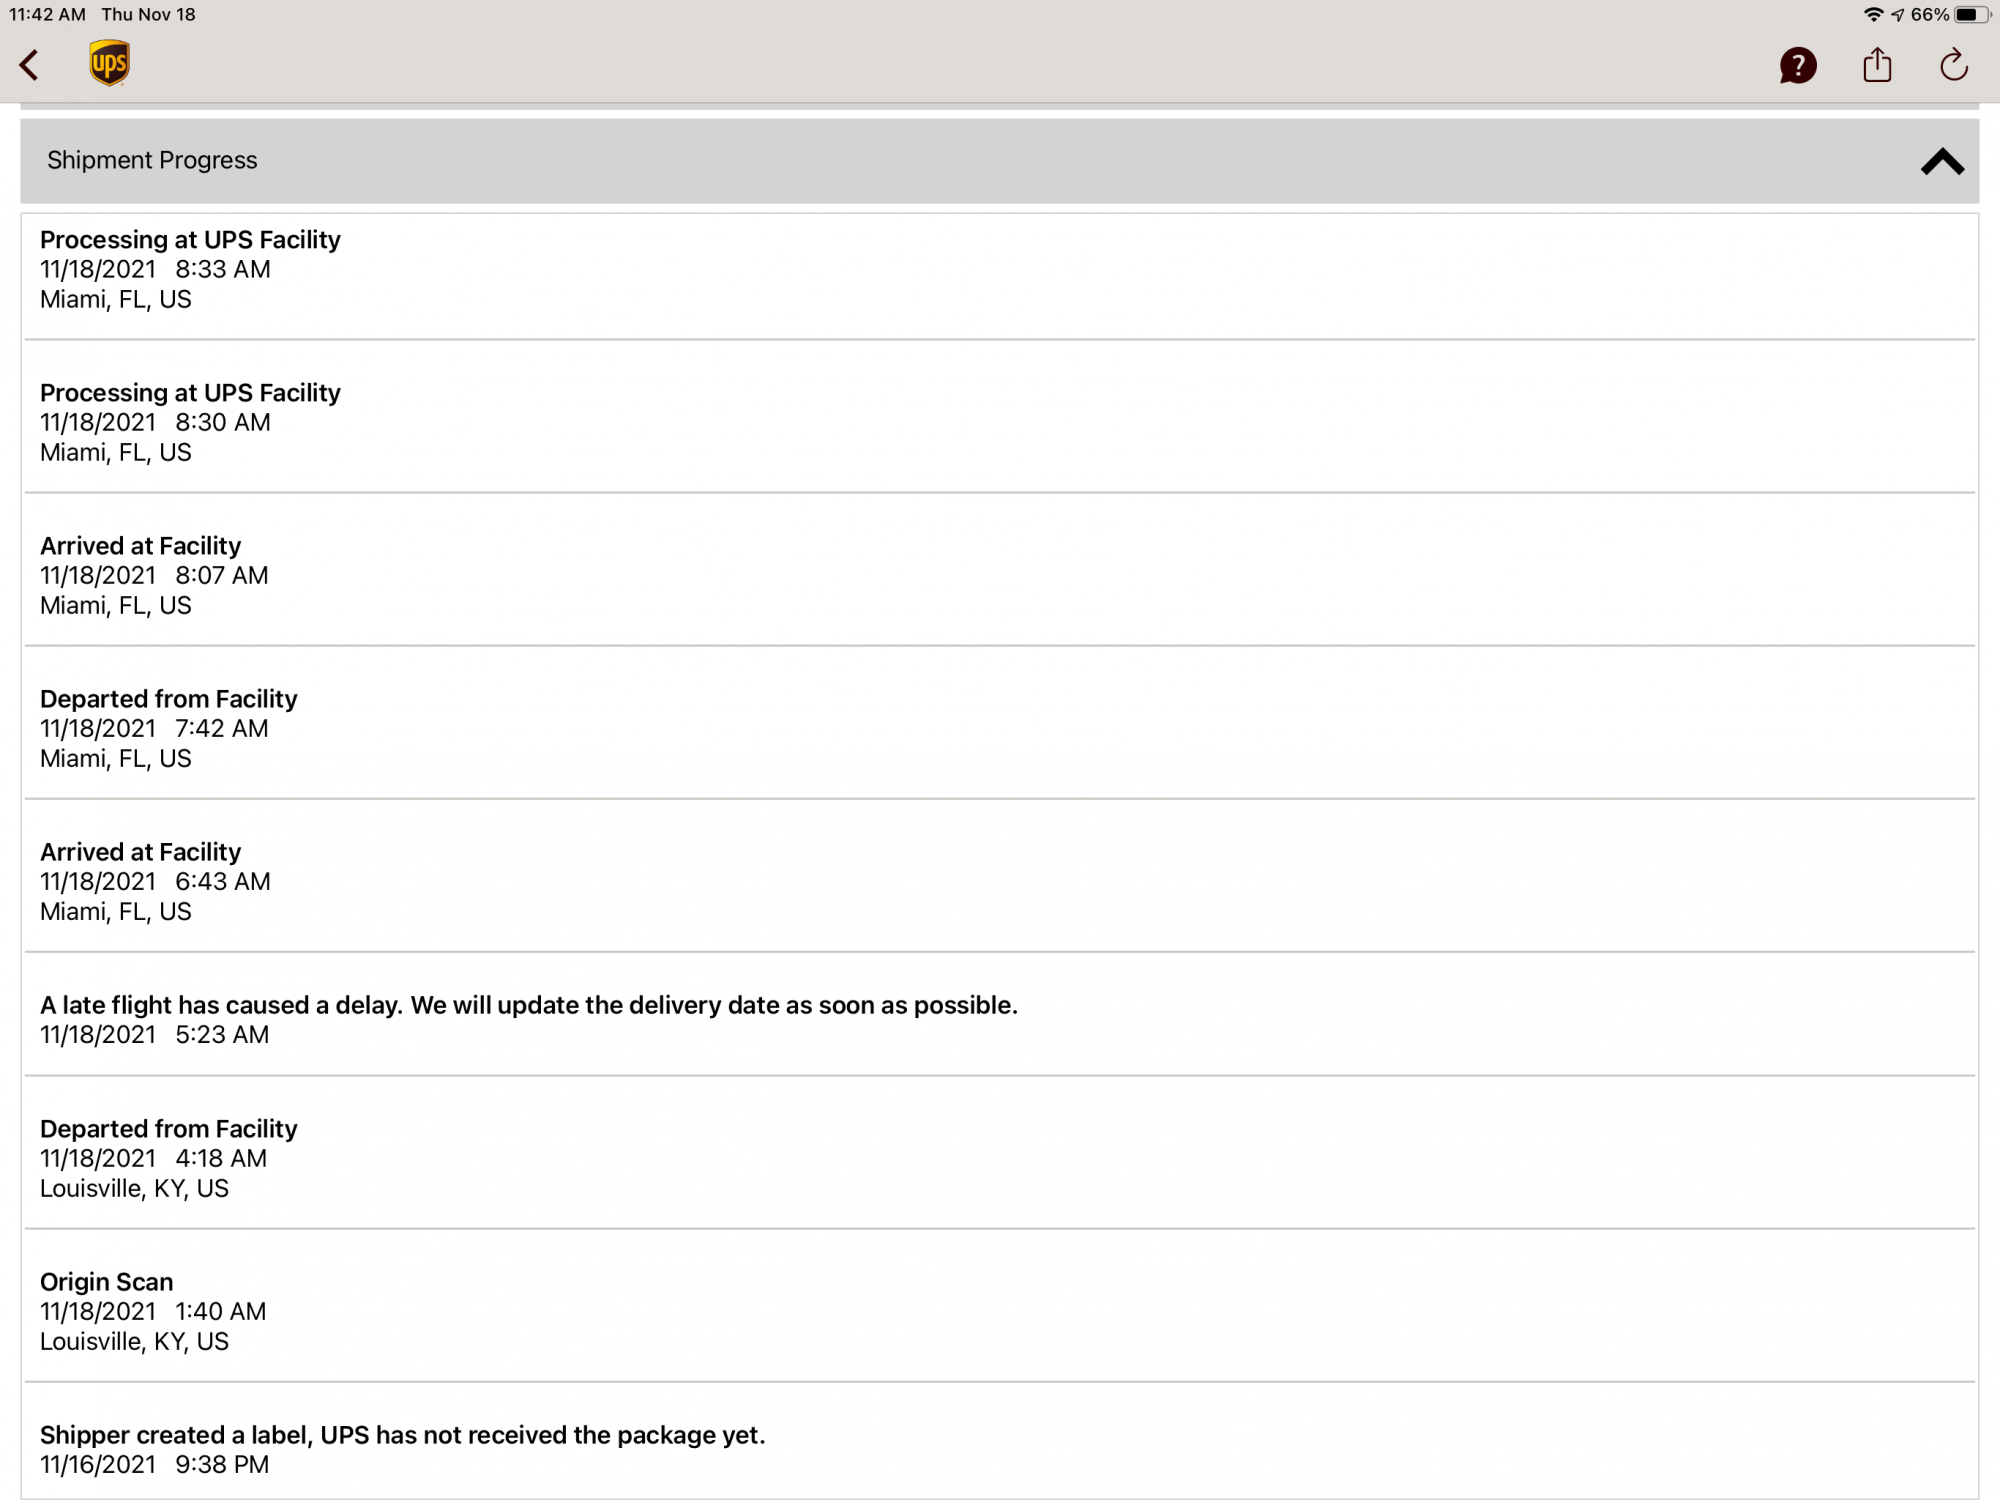Tap the Shipper created a label entry
This screenshot has width=2000, height=1500.
tap(402, 1435)
